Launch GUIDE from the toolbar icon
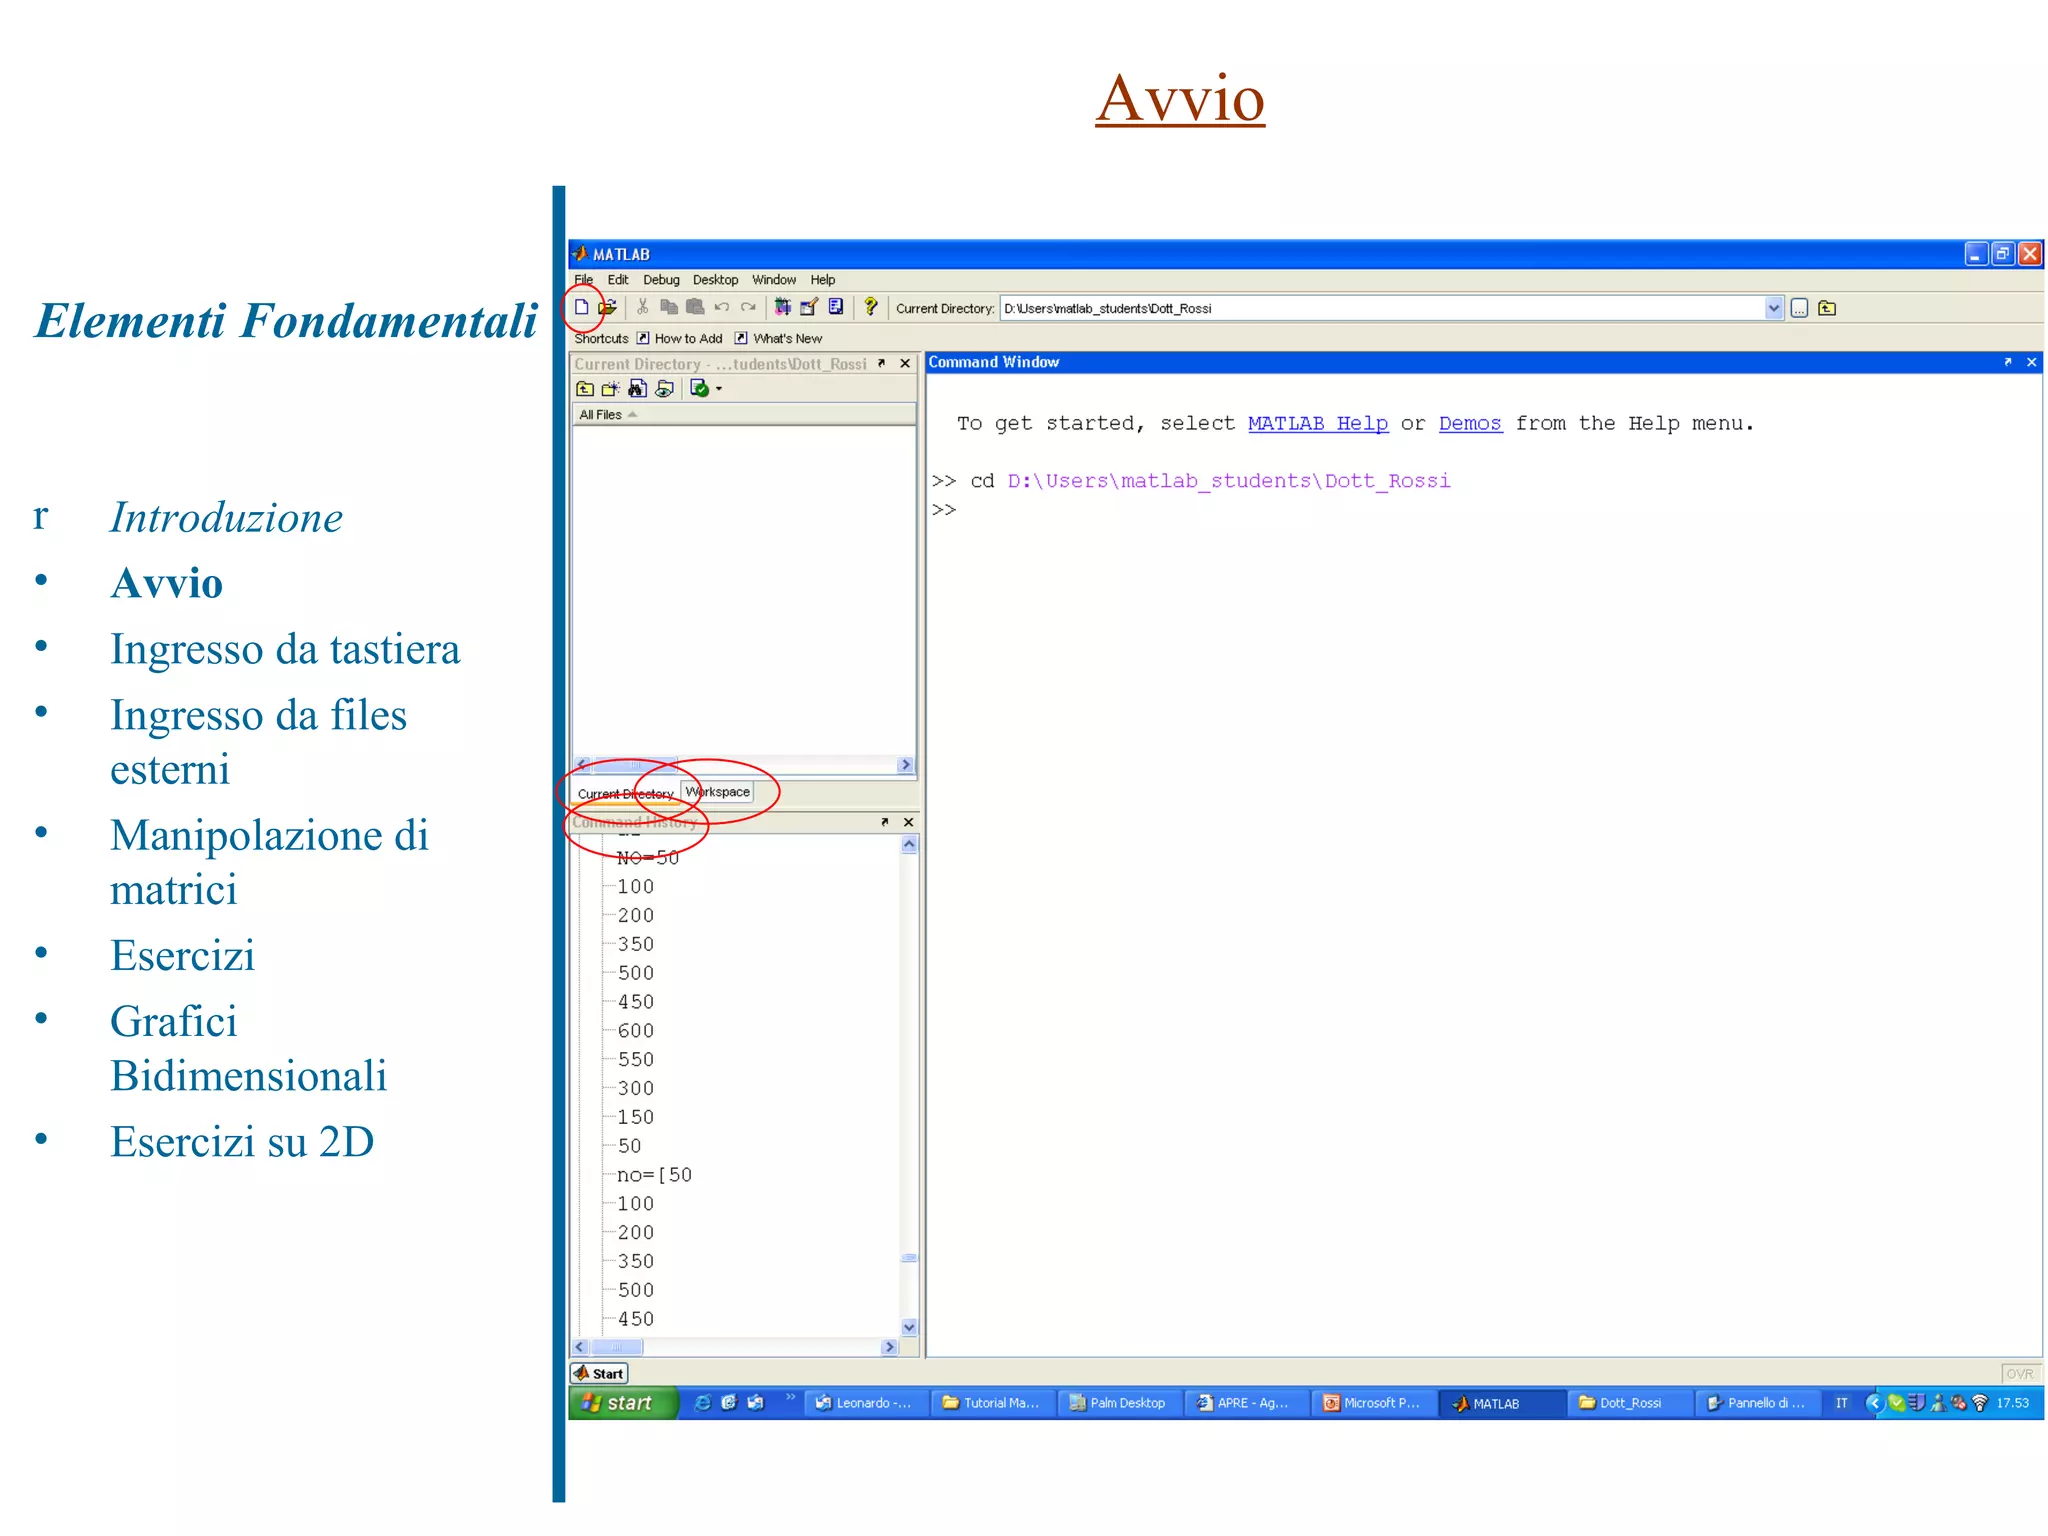This screenshot has height=1536, width=2048. (809, 307)
